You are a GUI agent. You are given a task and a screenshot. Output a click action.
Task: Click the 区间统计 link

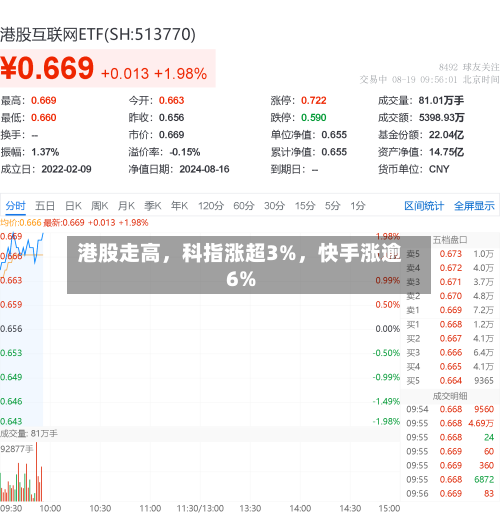[x=424, y=206]
